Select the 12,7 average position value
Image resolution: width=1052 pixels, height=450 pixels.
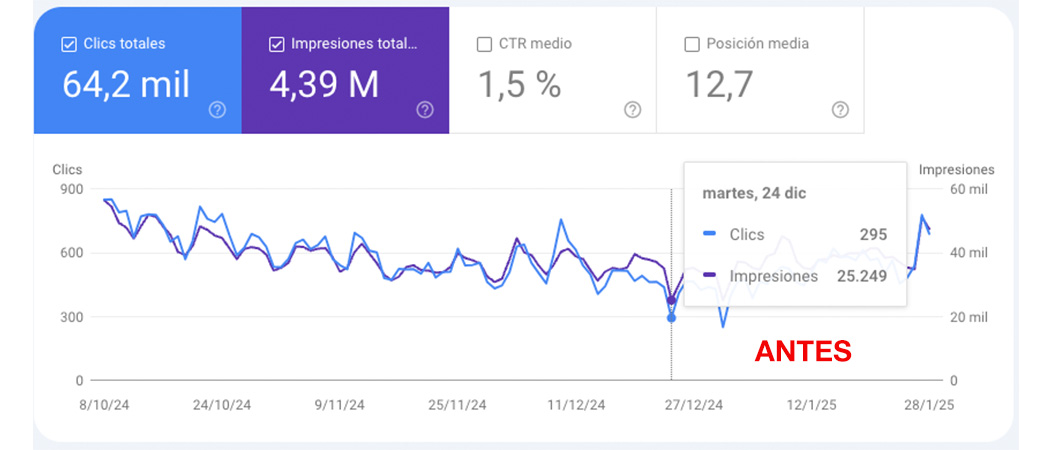point(718,85)
